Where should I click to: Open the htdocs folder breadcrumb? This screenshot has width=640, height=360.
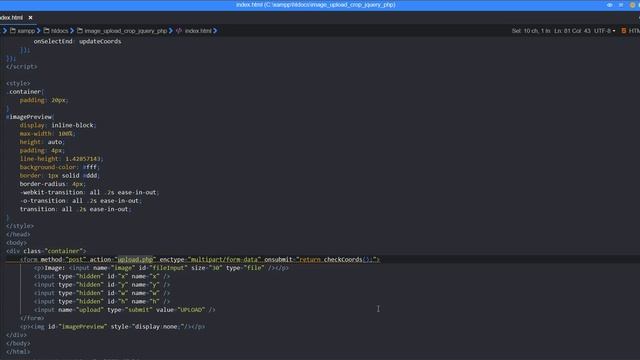click(x=60, y=31)
